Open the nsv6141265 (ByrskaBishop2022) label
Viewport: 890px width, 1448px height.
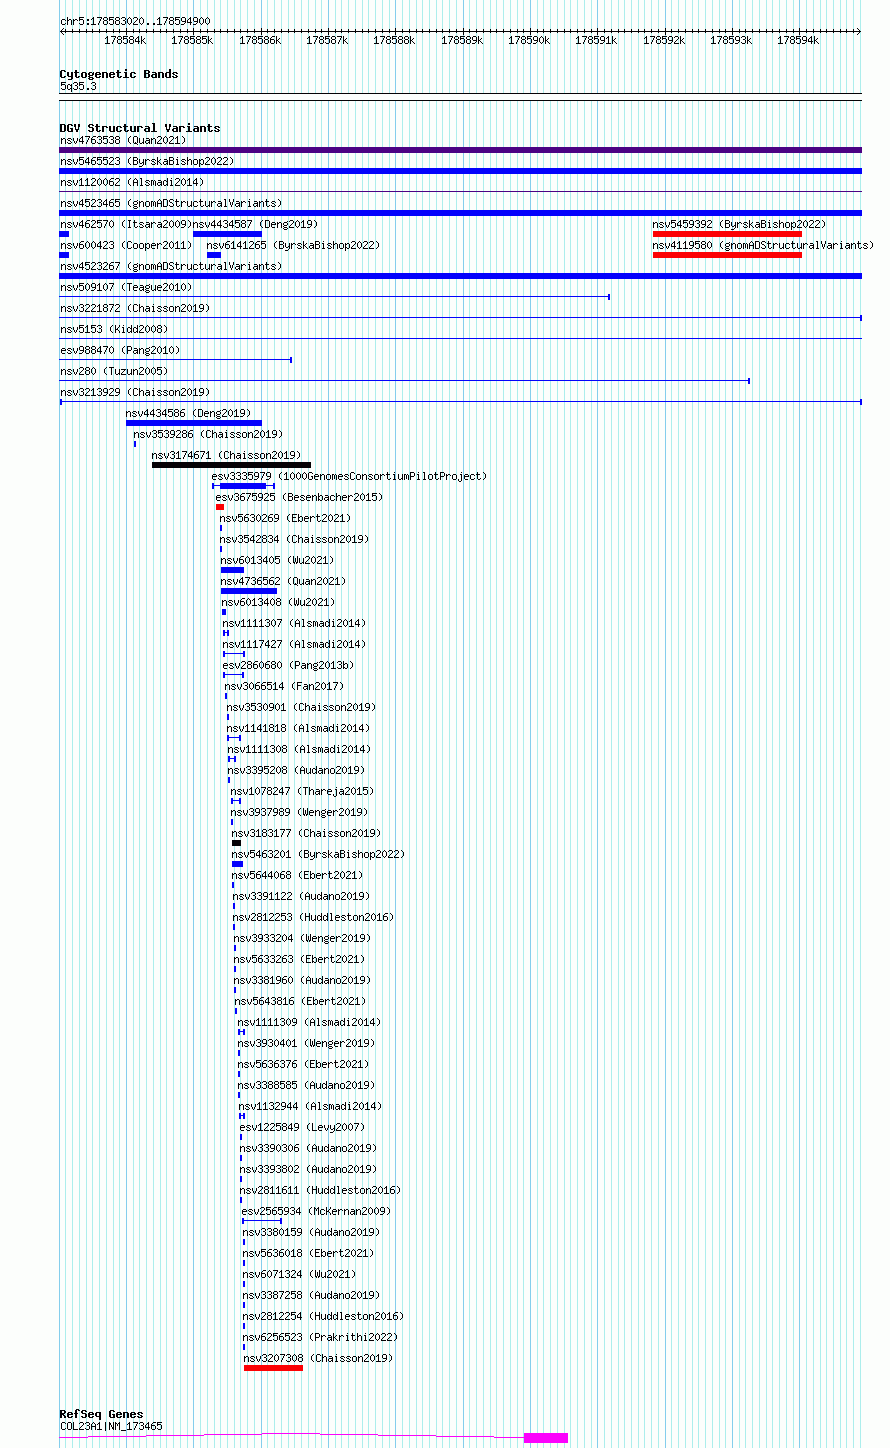point(293,245)
